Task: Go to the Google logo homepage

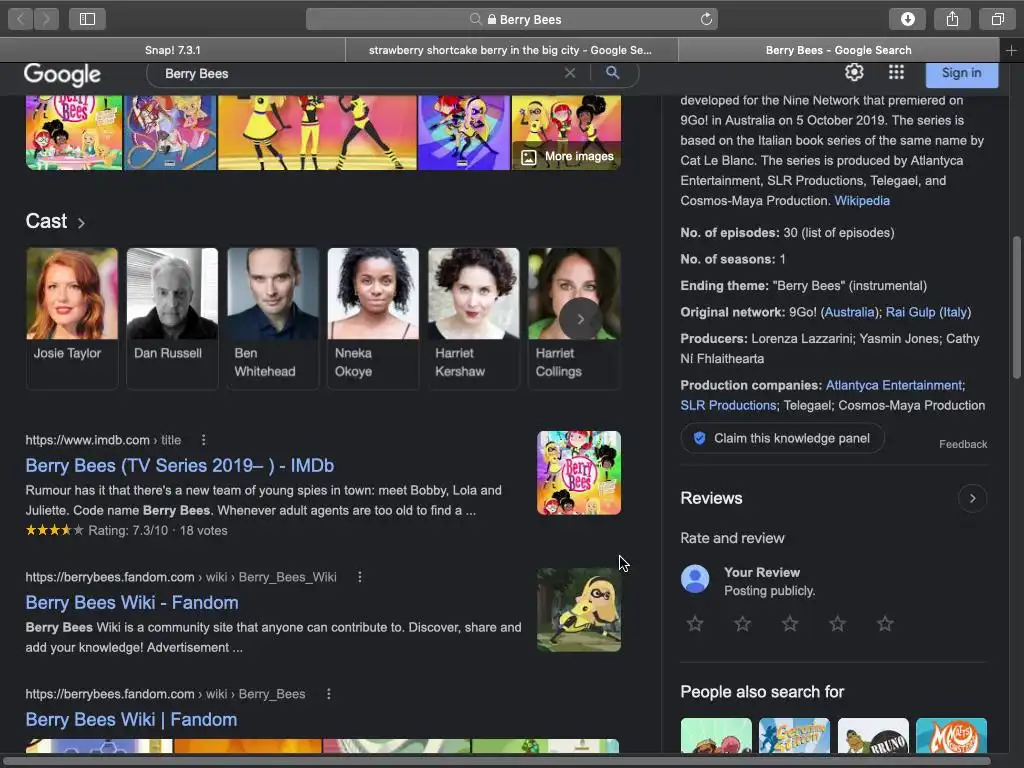Action: [62, 74]
